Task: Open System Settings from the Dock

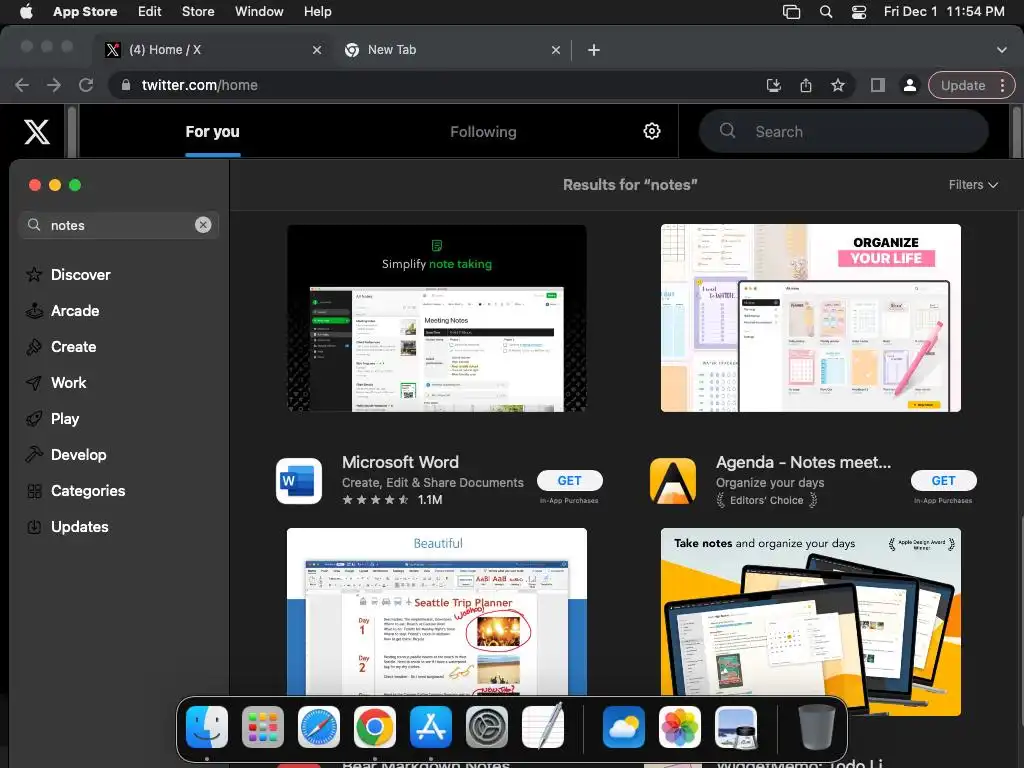Action: click(487, 727)
